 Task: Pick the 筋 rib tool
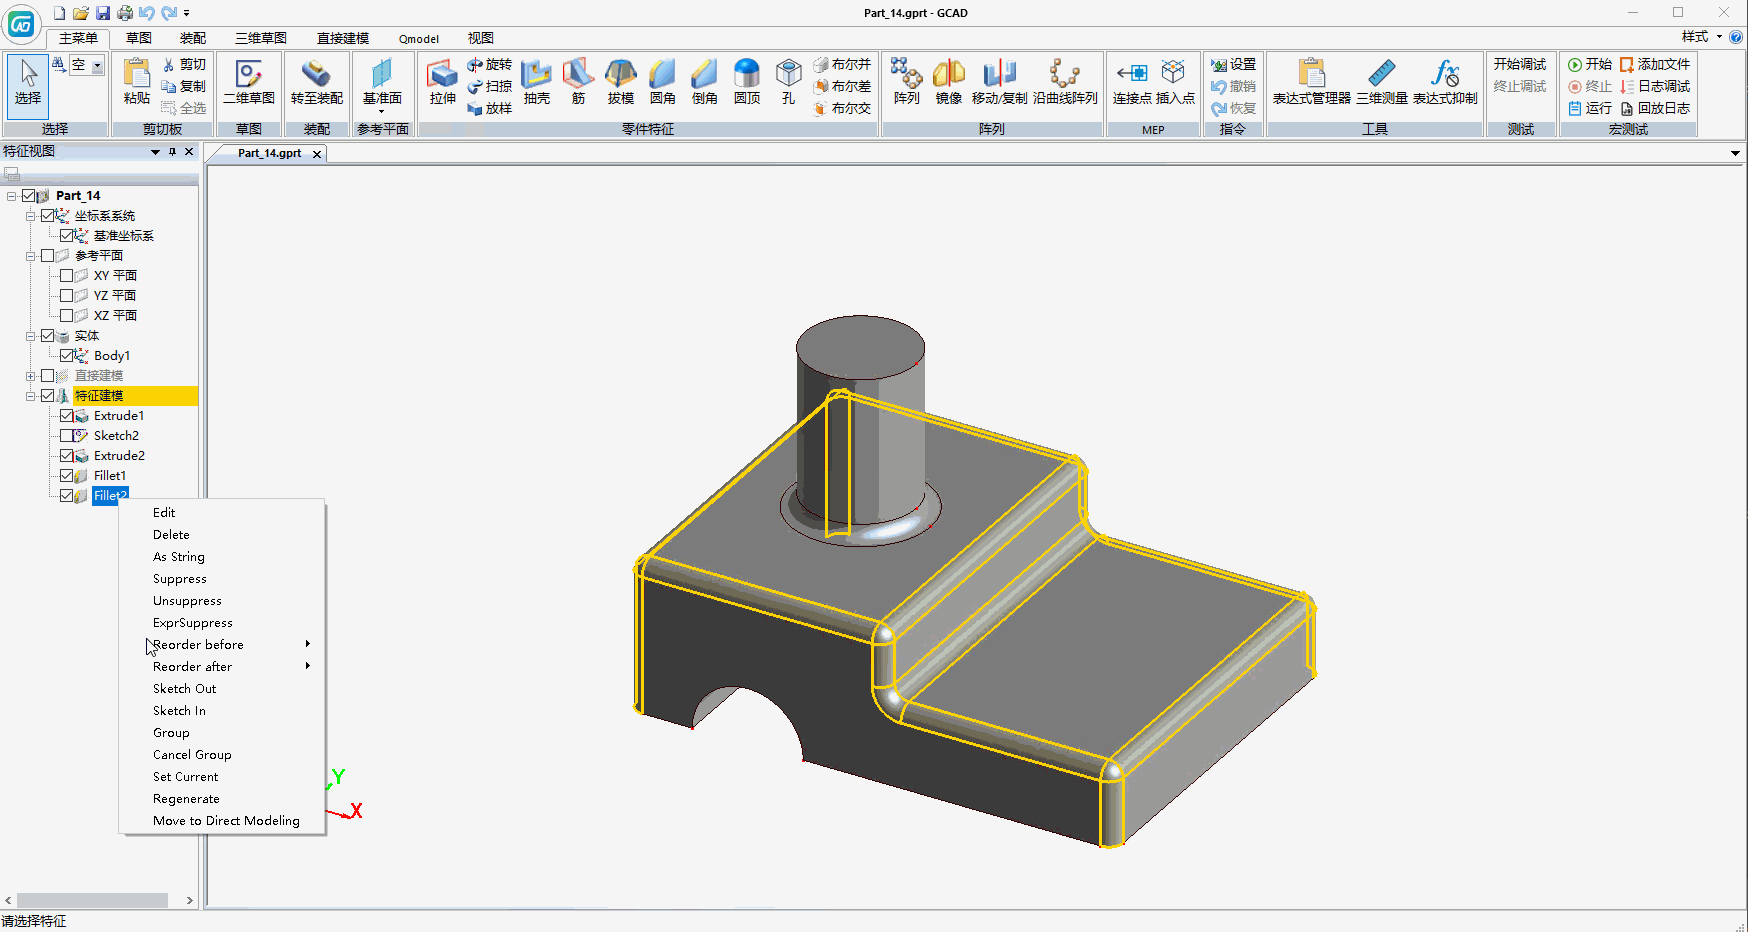(578, 82)
